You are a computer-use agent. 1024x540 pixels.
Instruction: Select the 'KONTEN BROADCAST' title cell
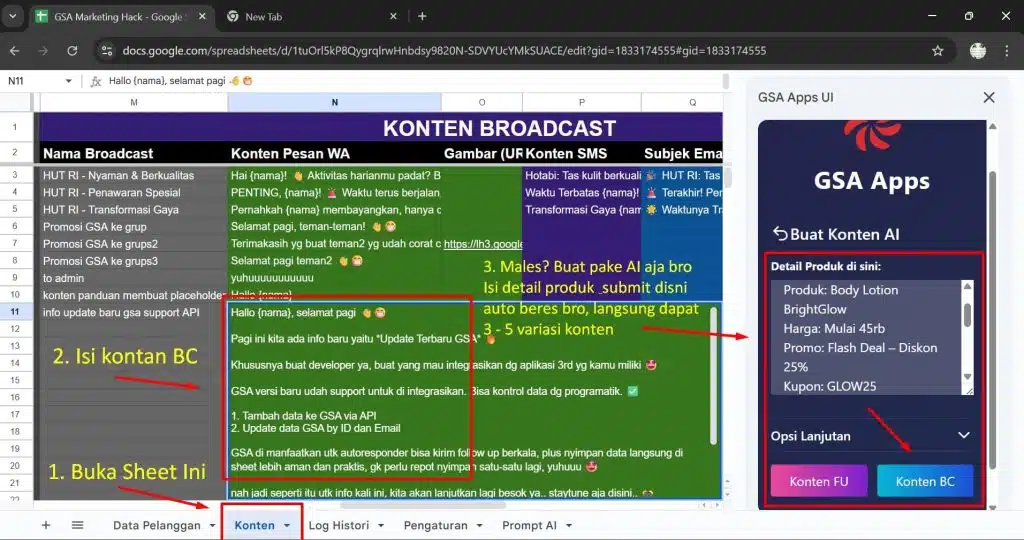click(x=499, y=128)
